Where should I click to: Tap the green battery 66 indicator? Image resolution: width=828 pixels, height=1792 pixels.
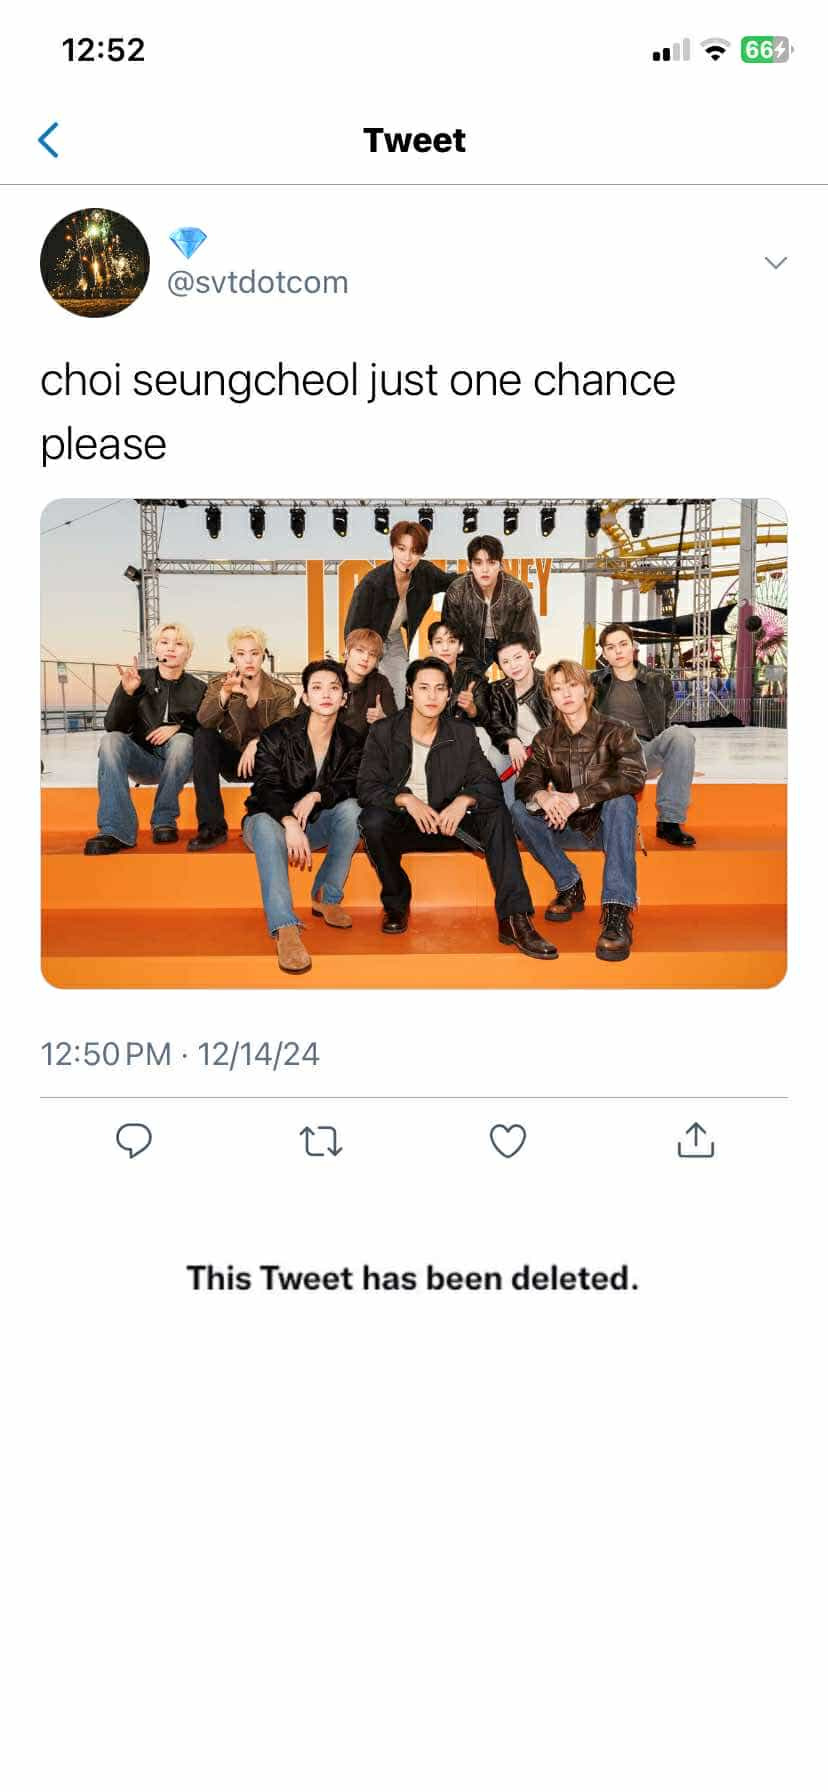(x=766, y=50)
